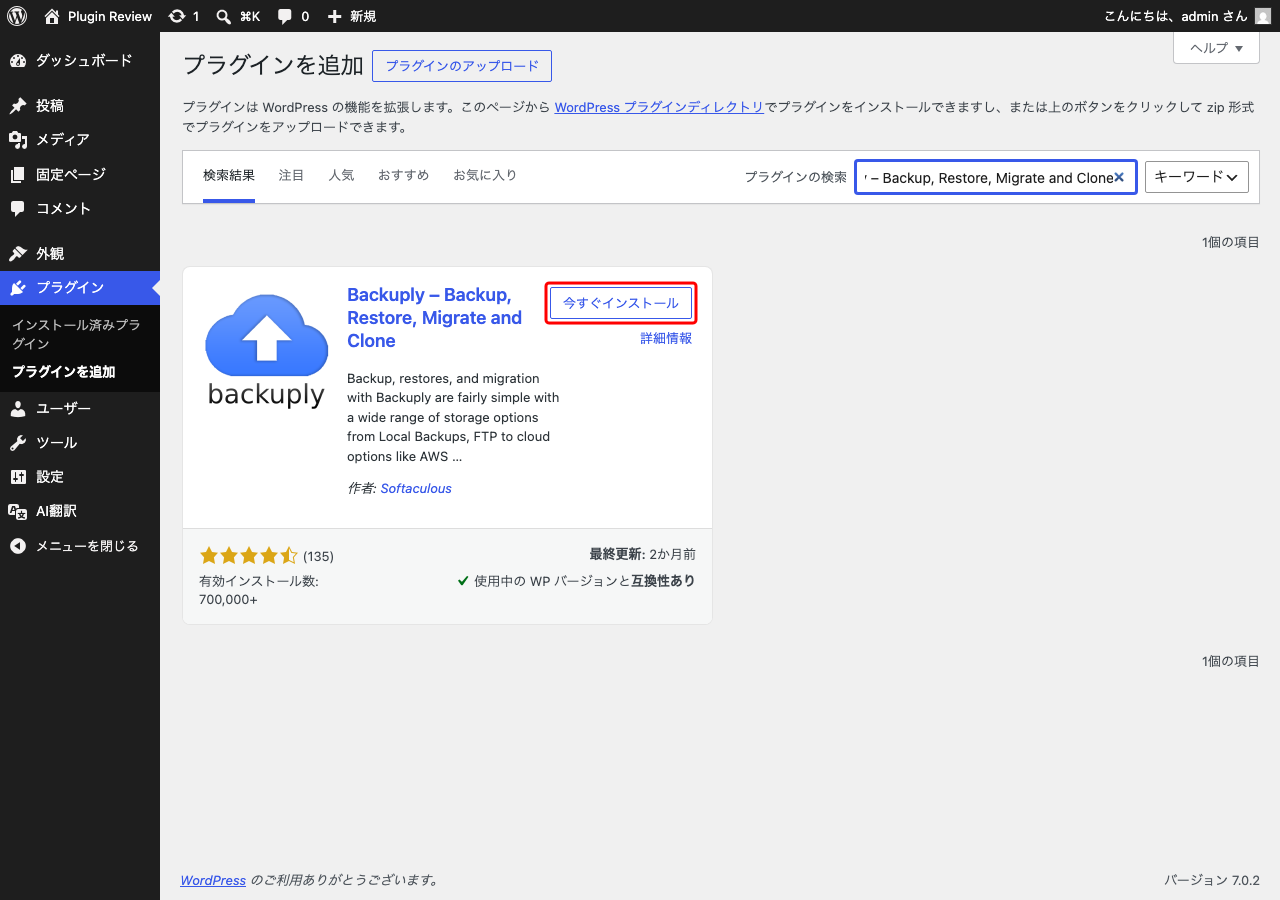This screenshot has height=900, width=1280.
Task: Open インストール済みプラグイン submenu item
Action: coord(80,334)
